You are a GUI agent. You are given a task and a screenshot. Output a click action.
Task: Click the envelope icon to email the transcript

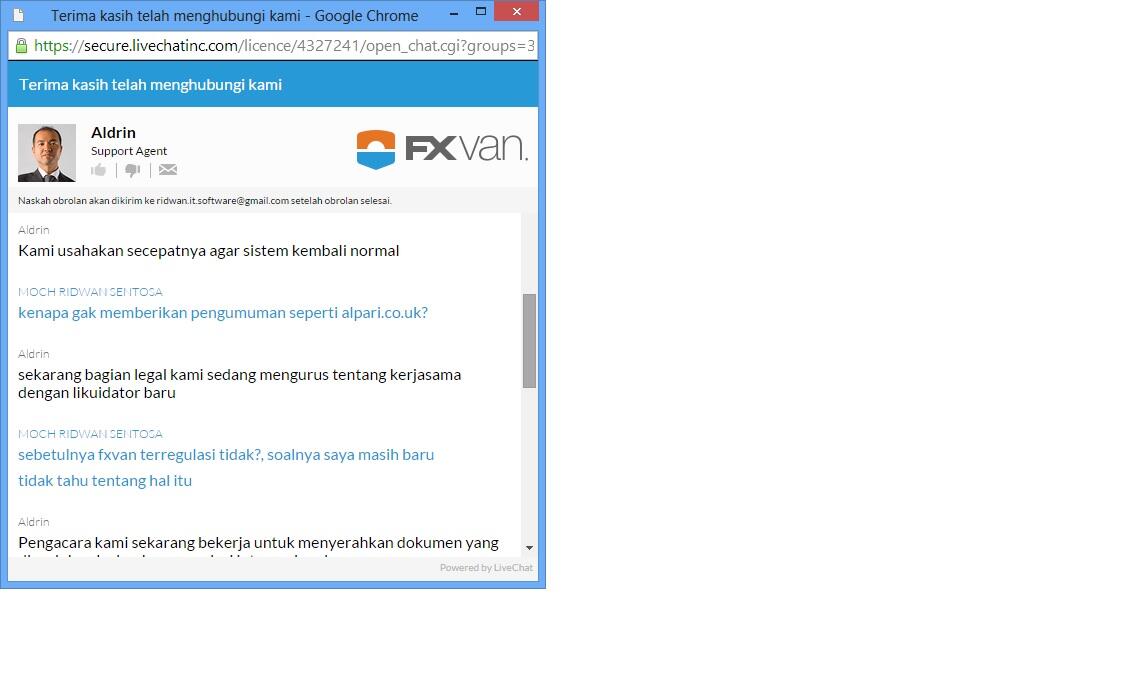coord(168,169)
